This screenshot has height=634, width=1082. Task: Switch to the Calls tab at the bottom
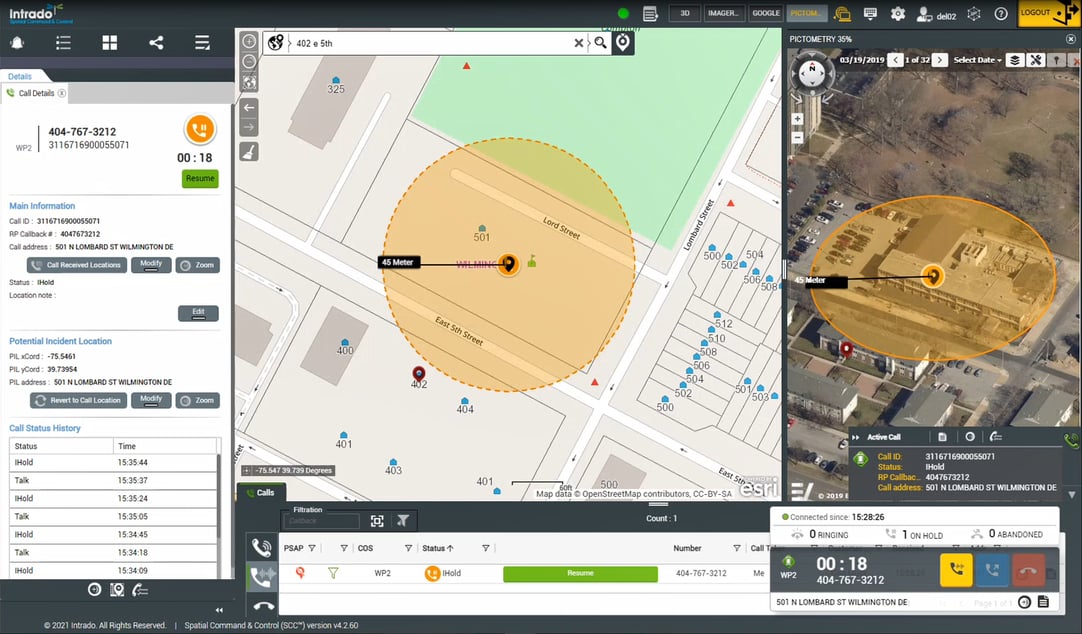(x=259, y=493)
